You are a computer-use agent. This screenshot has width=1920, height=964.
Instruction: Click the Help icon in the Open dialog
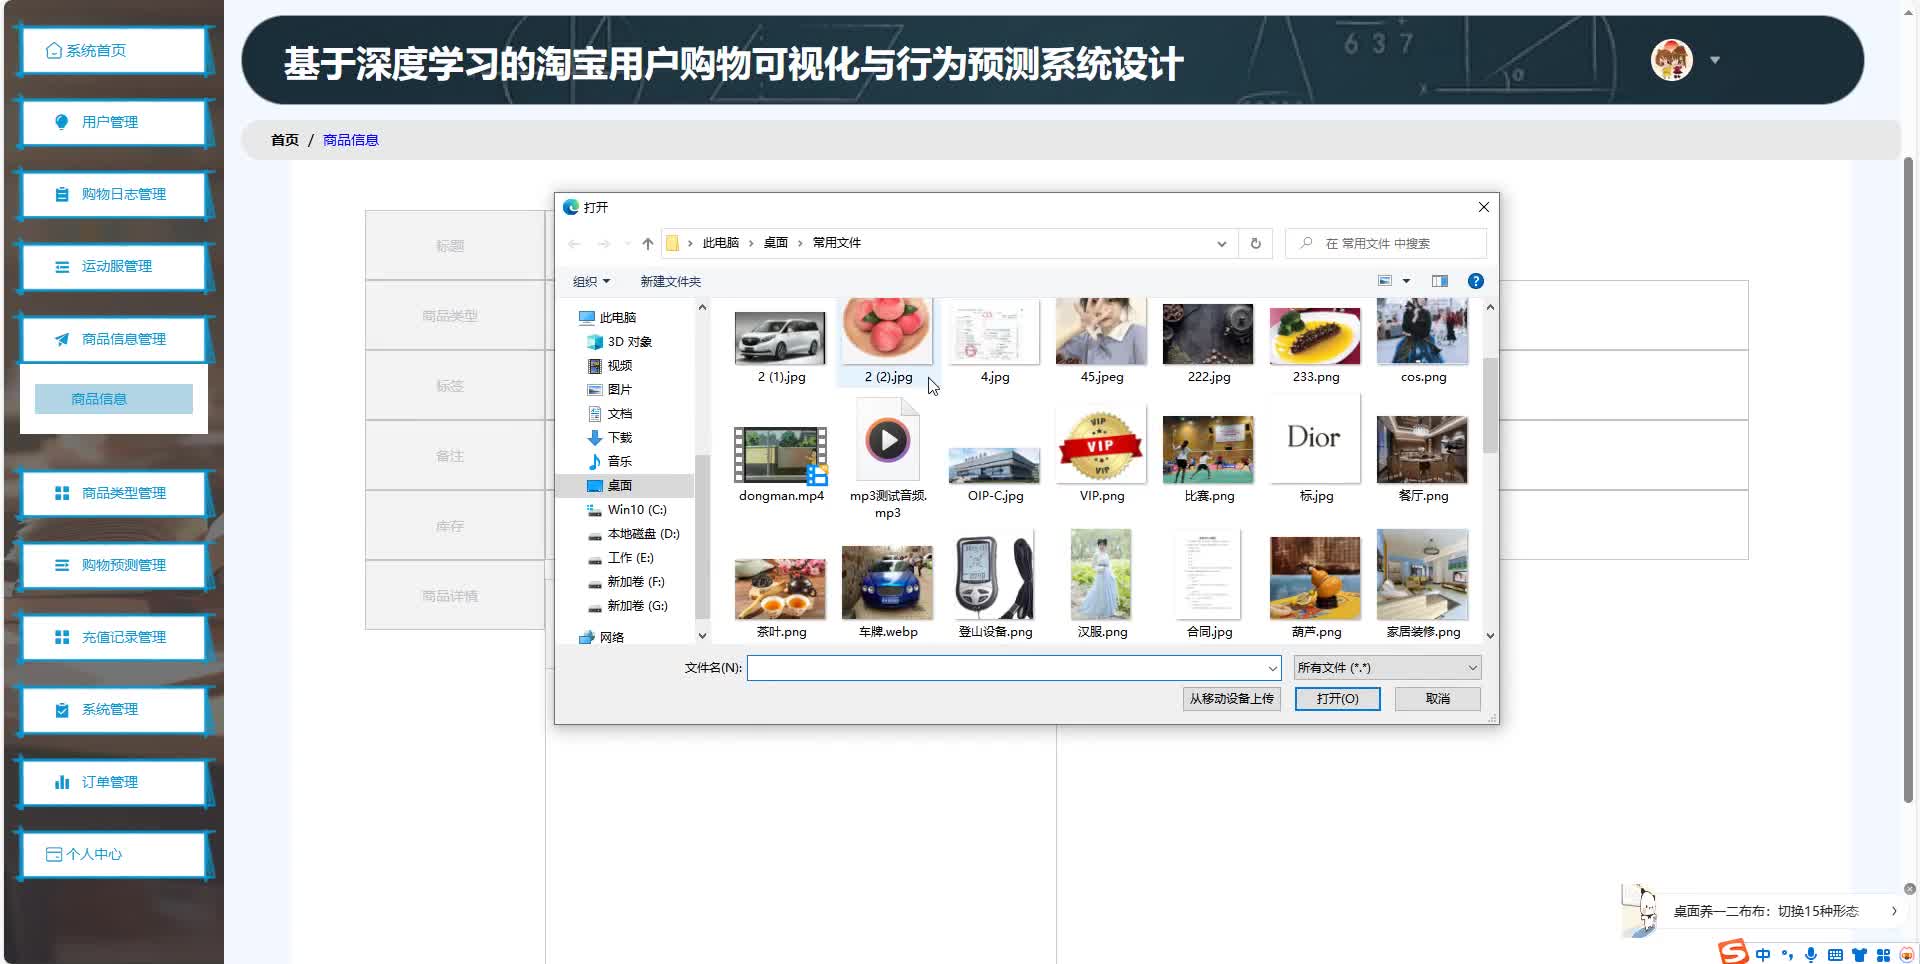(1477, 281)
